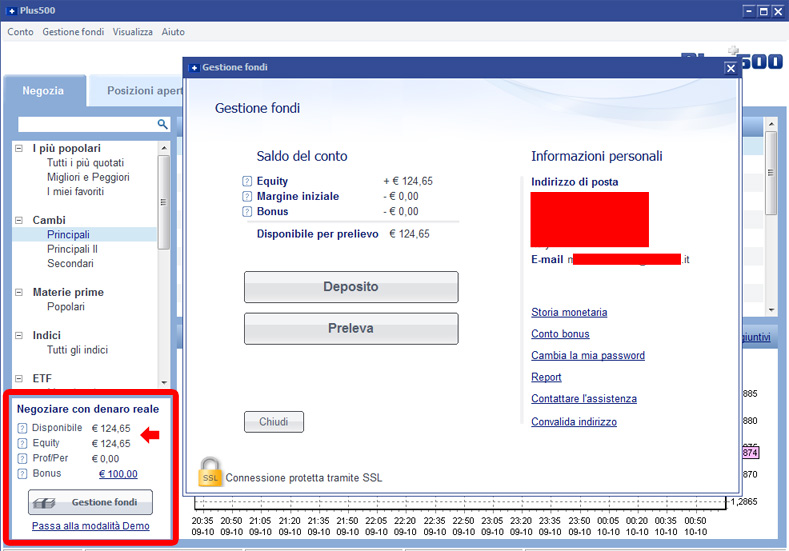Click the main list scrollbar down arrow
The width and height of the screenshot is (789, 551).
[x=771, y=310]
